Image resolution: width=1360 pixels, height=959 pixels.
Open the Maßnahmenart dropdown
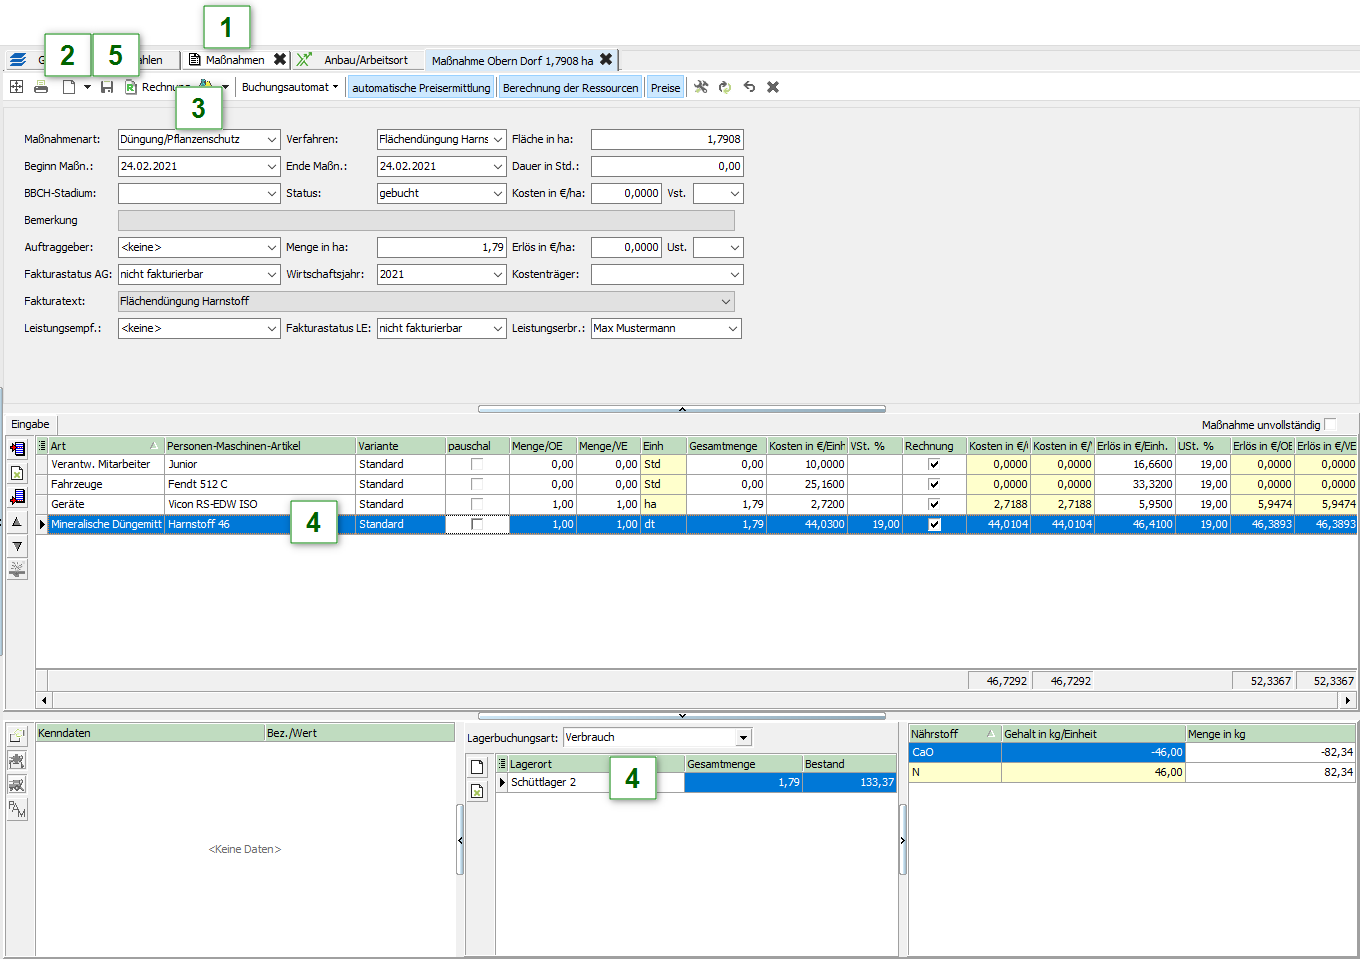coord(272,140)
